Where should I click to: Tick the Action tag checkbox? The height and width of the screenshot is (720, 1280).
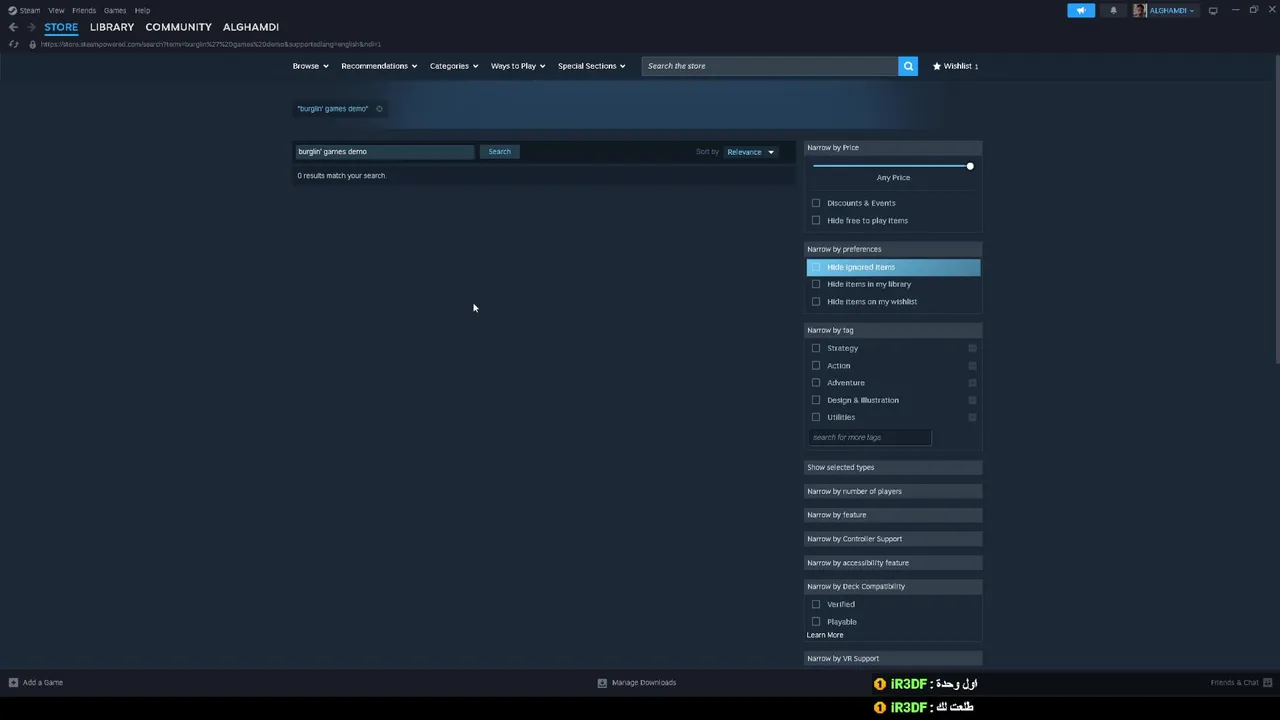coord(816,365)
